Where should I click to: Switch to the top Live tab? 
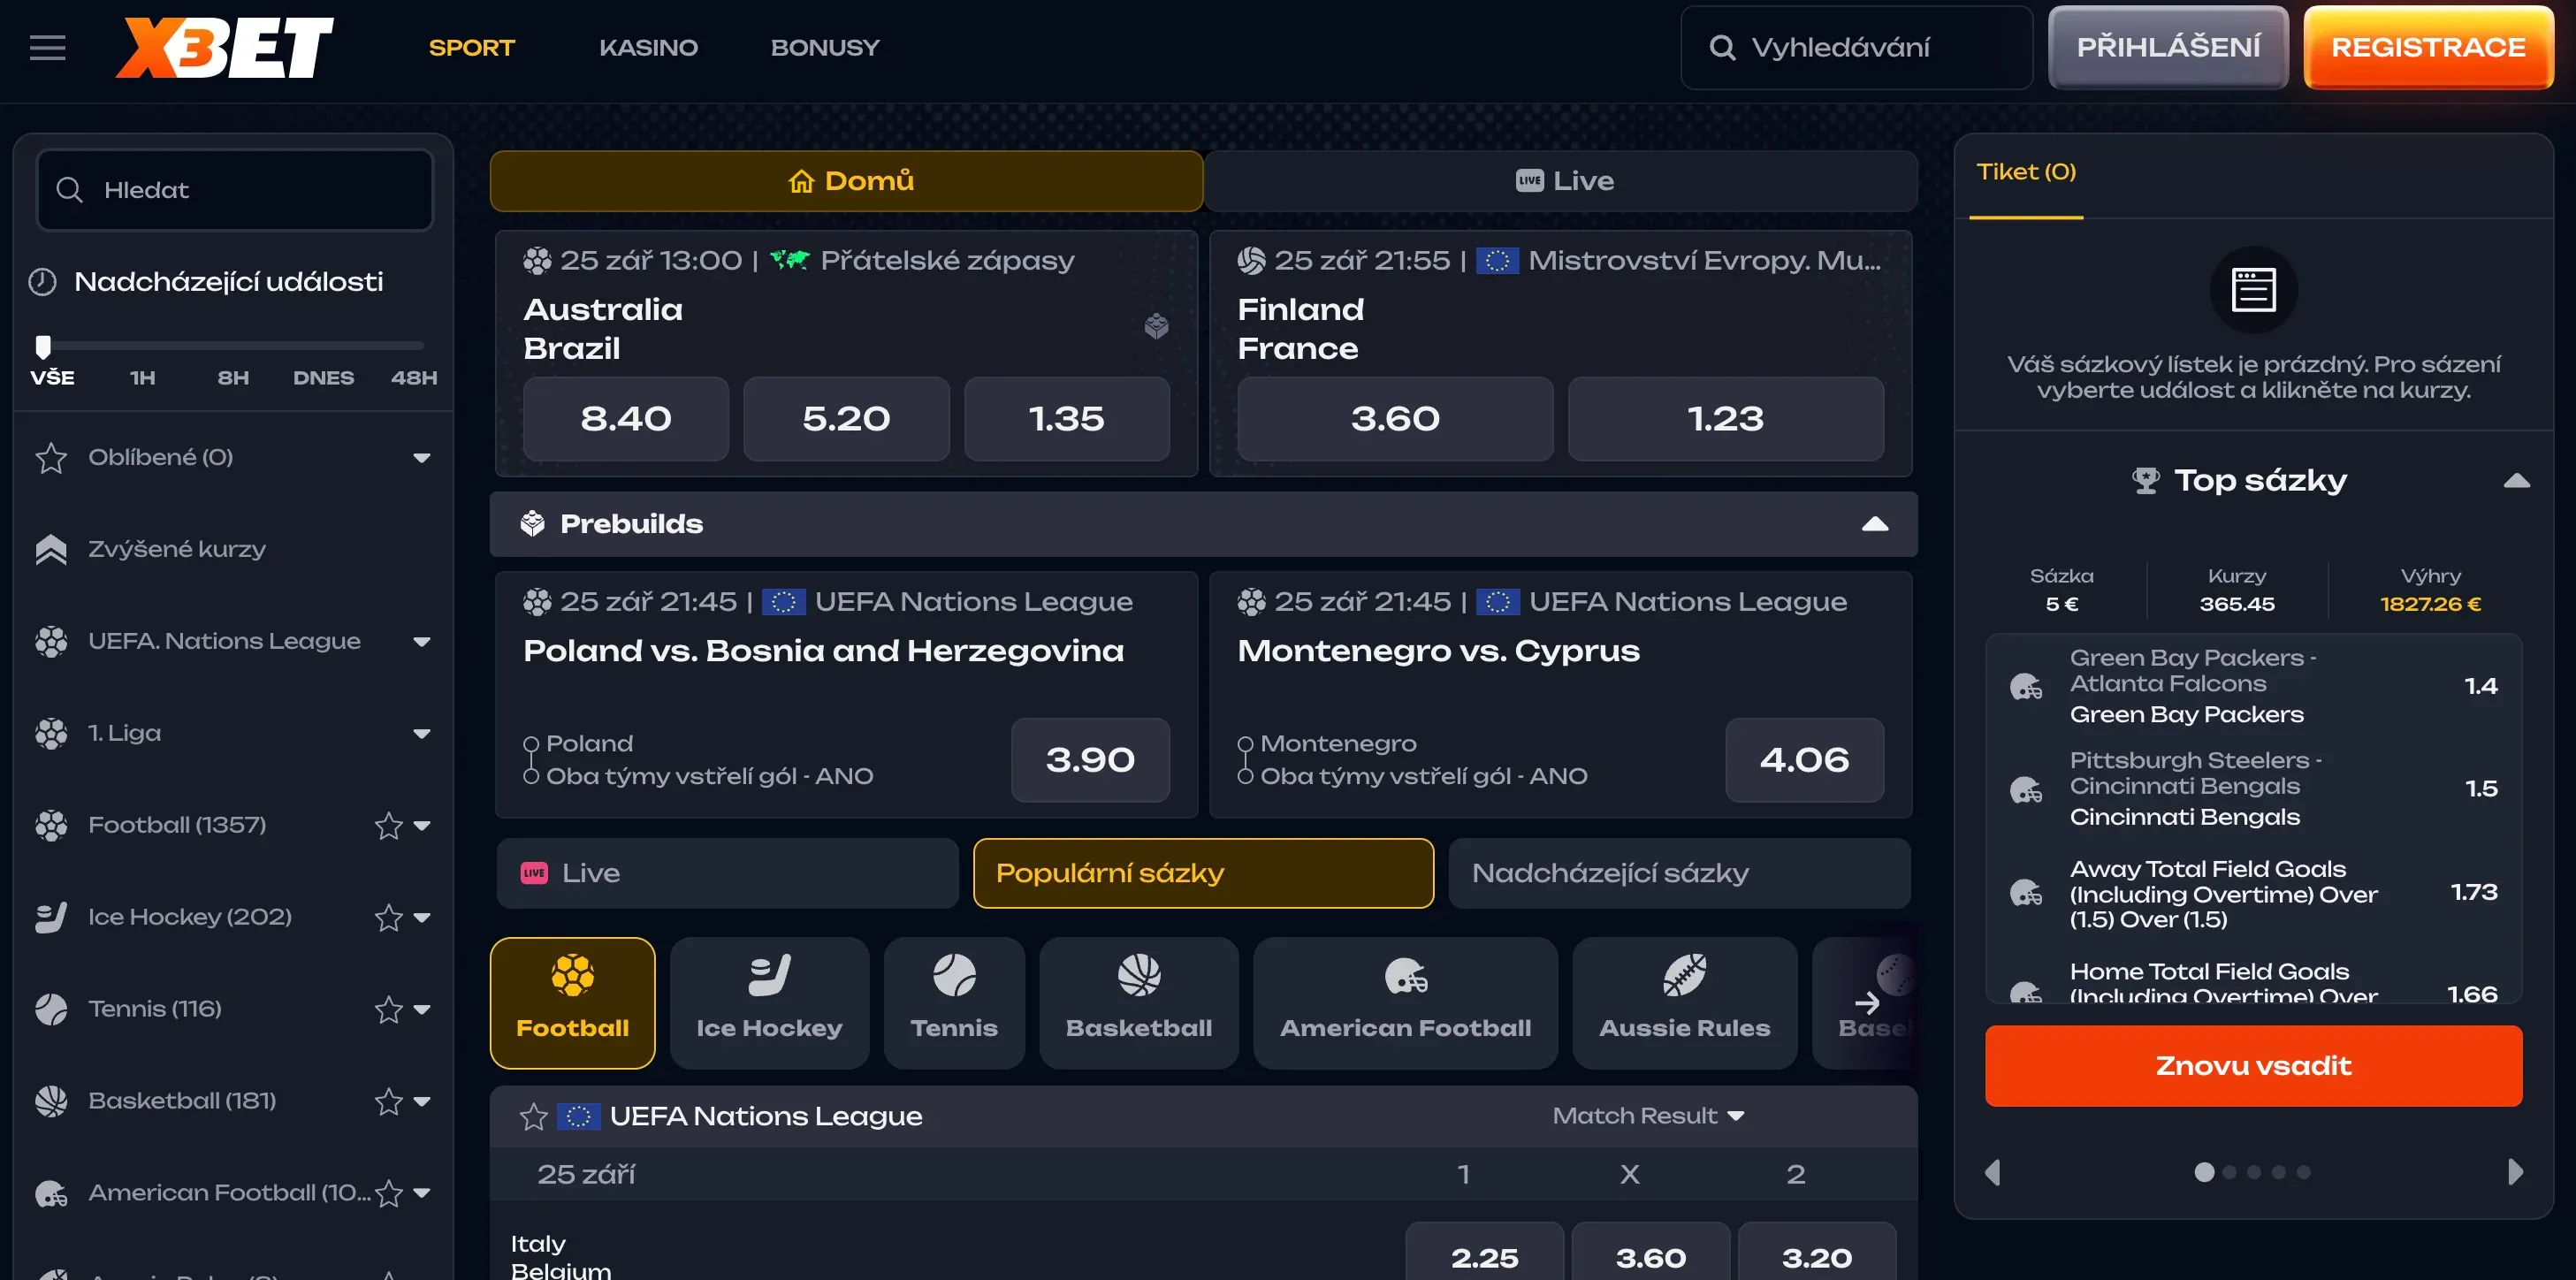click(x=1561, y=181)
